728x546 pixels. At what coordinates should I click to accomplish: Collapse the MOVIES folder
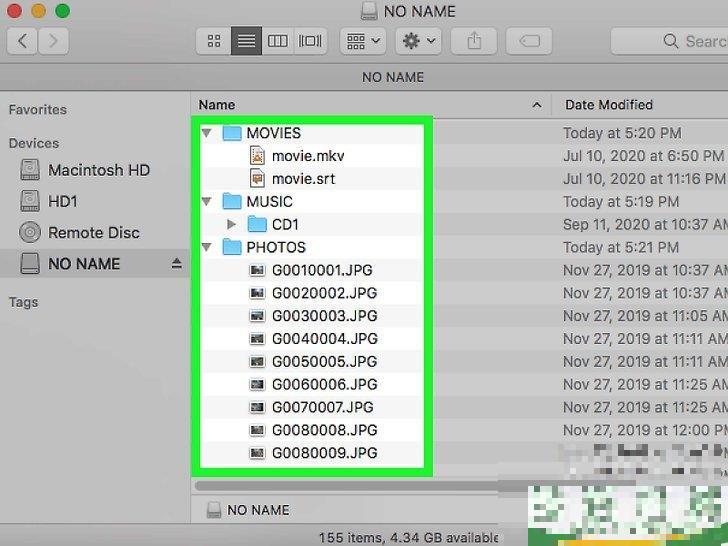[207, 133]
